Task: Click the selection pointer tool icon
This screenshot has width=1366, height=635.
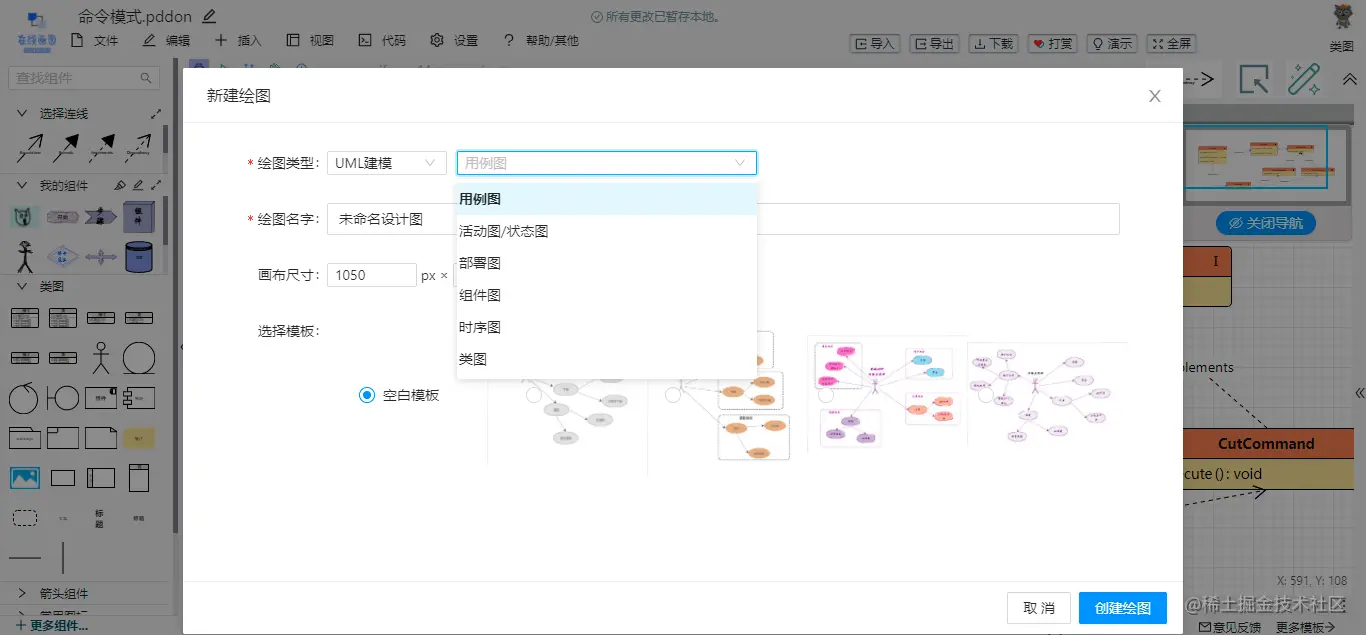Action: (x=1254, y=79)
